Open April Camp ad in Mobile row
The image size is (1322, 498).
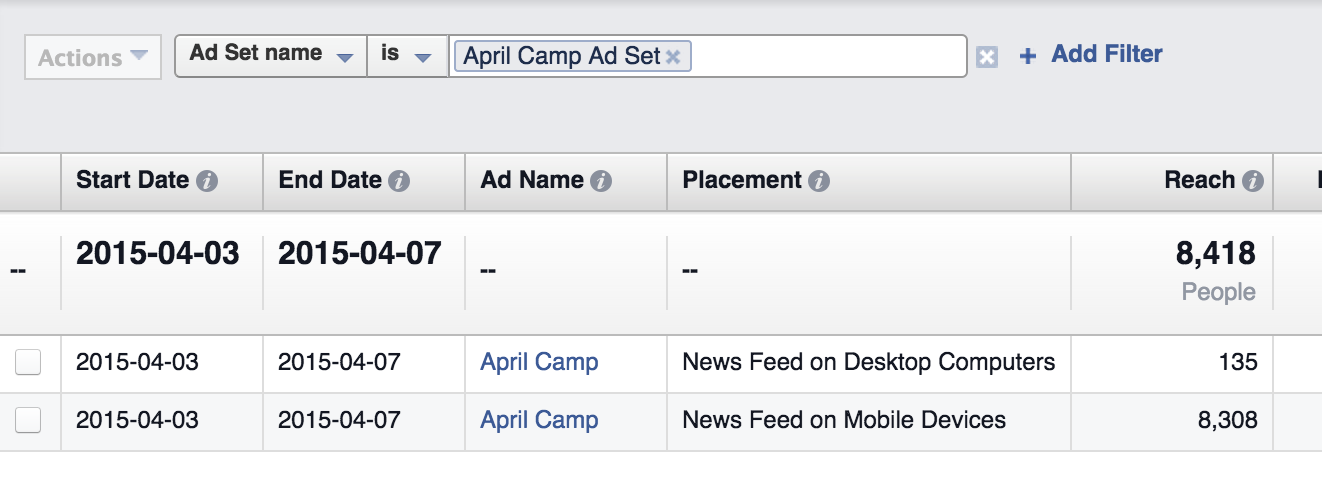coord(539,420)
